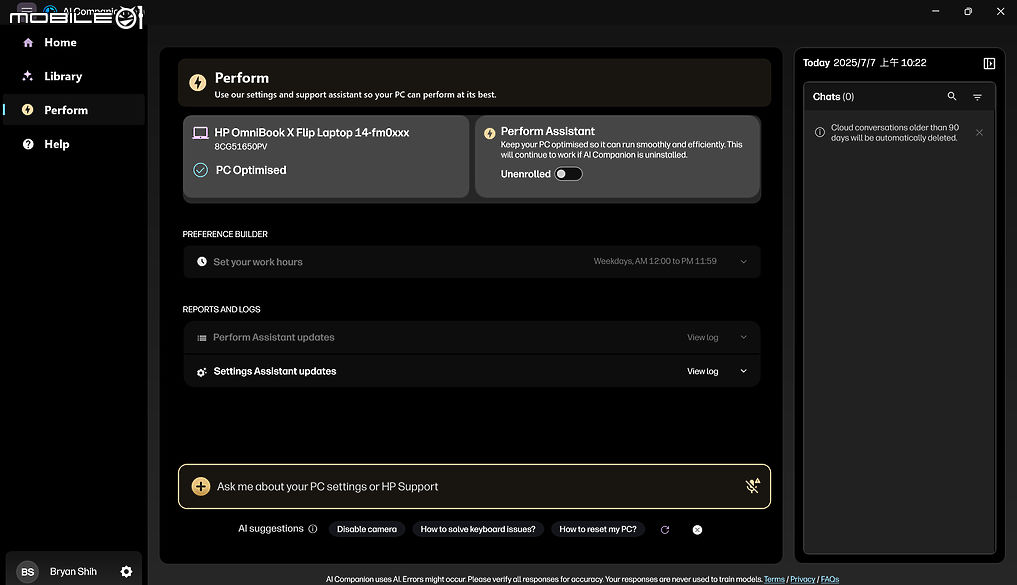Click the Today 2025/7/7 date text
Image resolution: width=1017 pixels, height=585 pixels.
[865, 63]
